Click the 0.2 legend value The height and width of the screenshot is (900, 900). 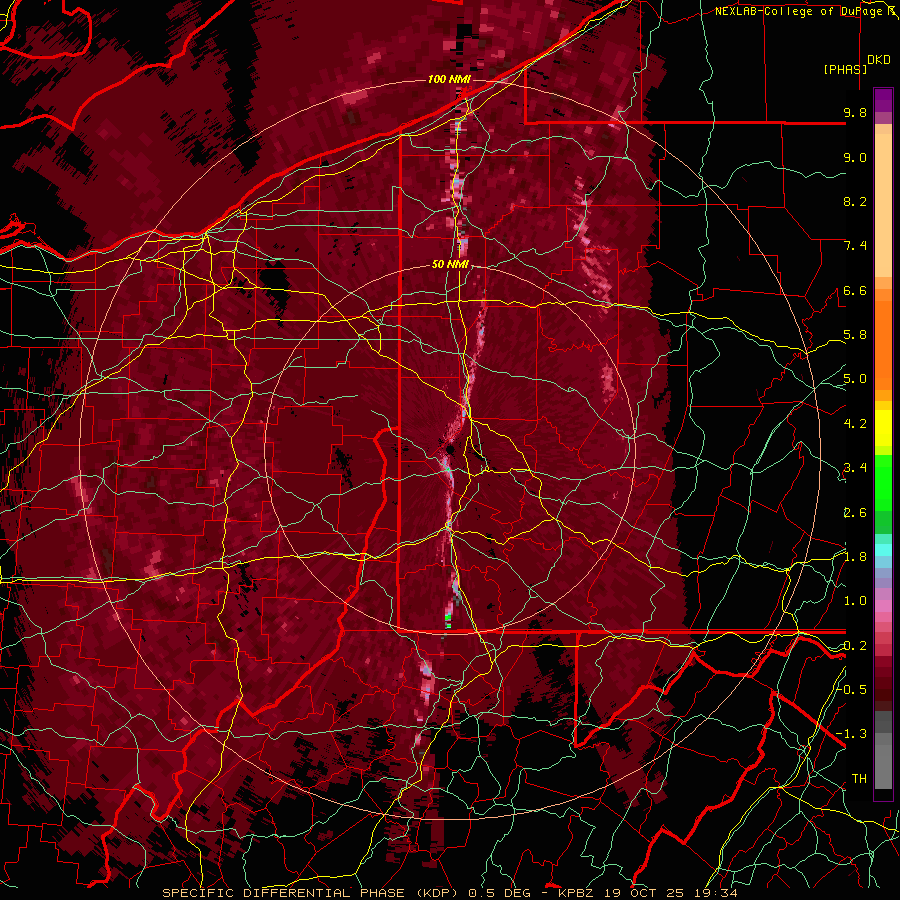(855, 646)
